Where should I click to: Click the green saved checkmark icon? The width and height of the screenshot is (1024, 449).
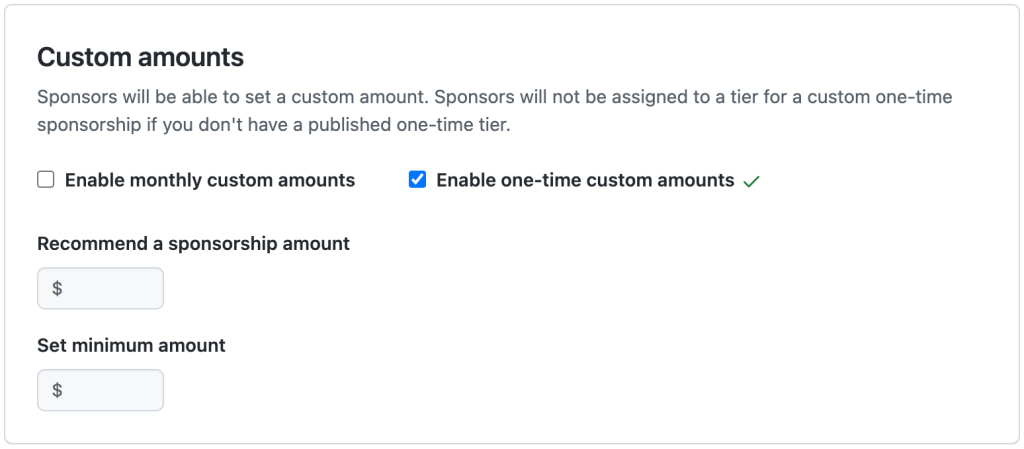click(752, 182)
